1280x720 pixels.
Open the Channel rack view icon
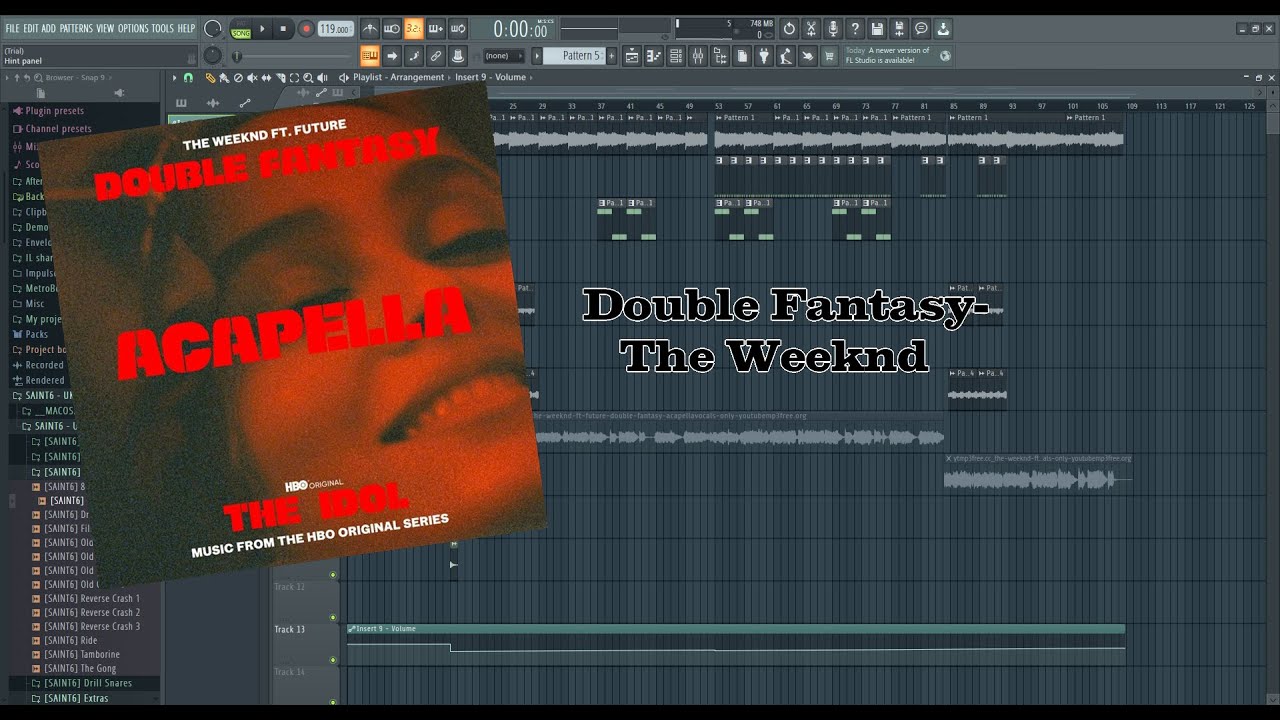pyautogui.click(x=676, y=56)
